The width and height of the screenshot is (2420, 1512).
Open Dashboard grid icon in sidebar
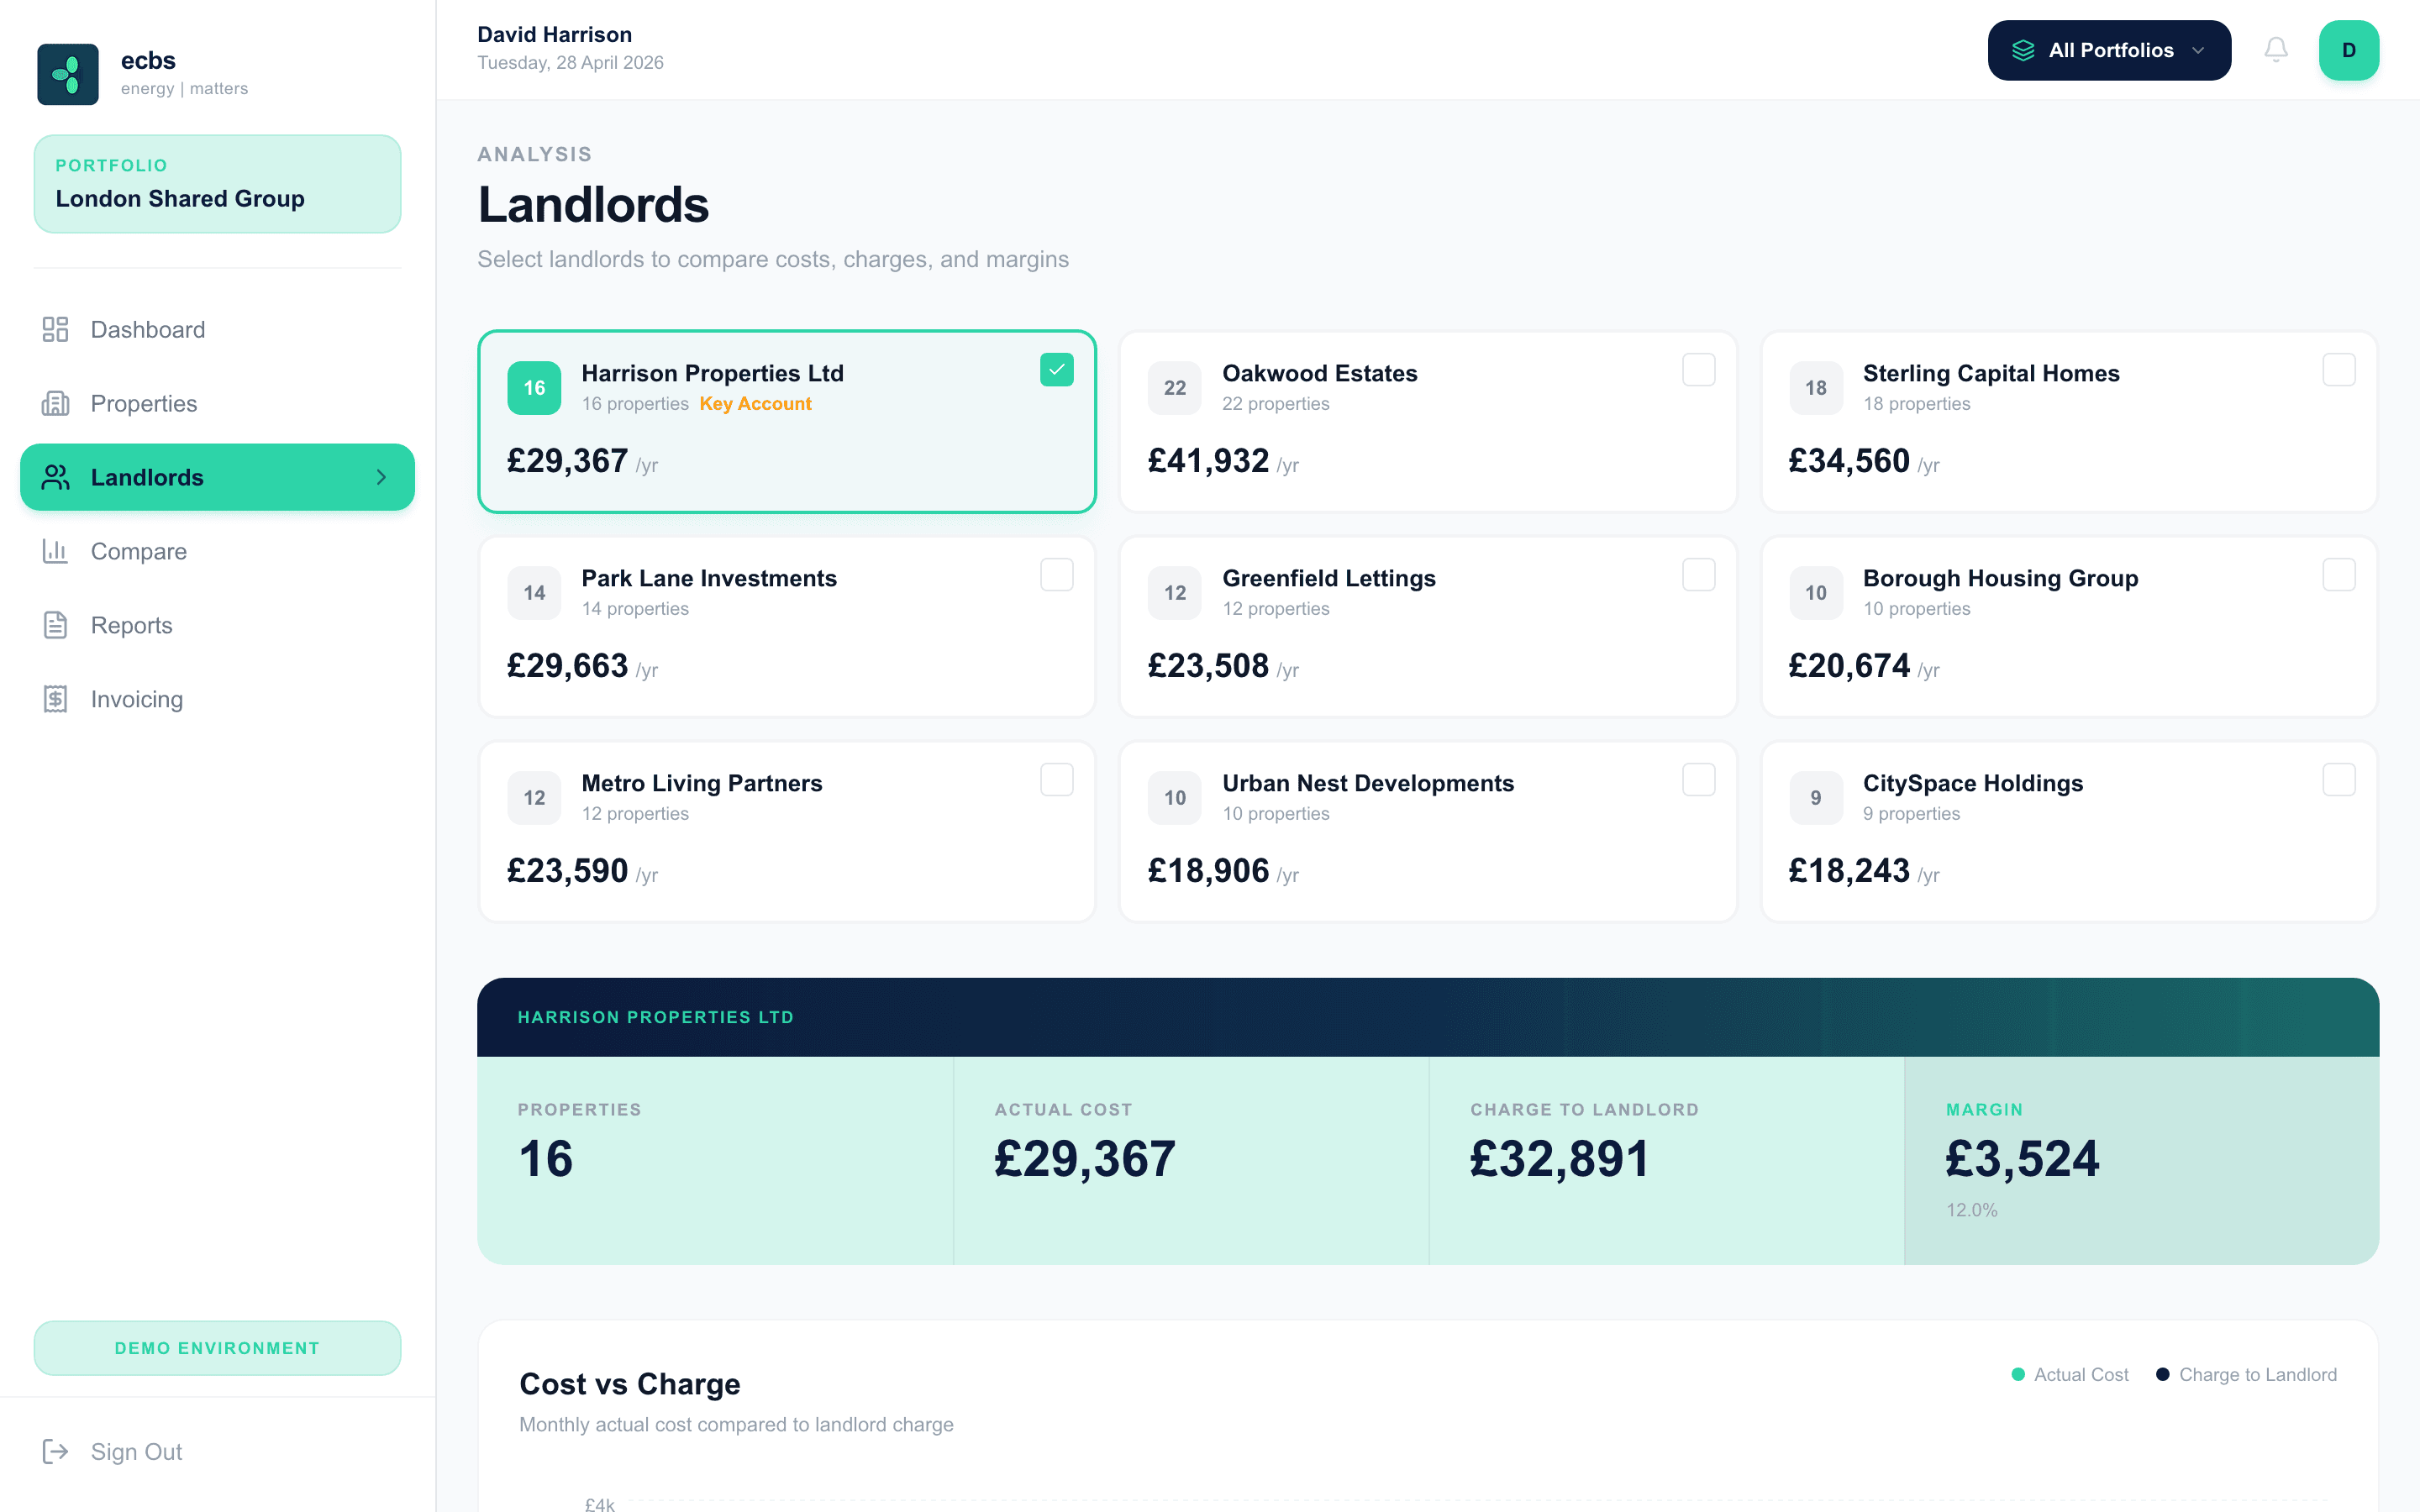55,329
